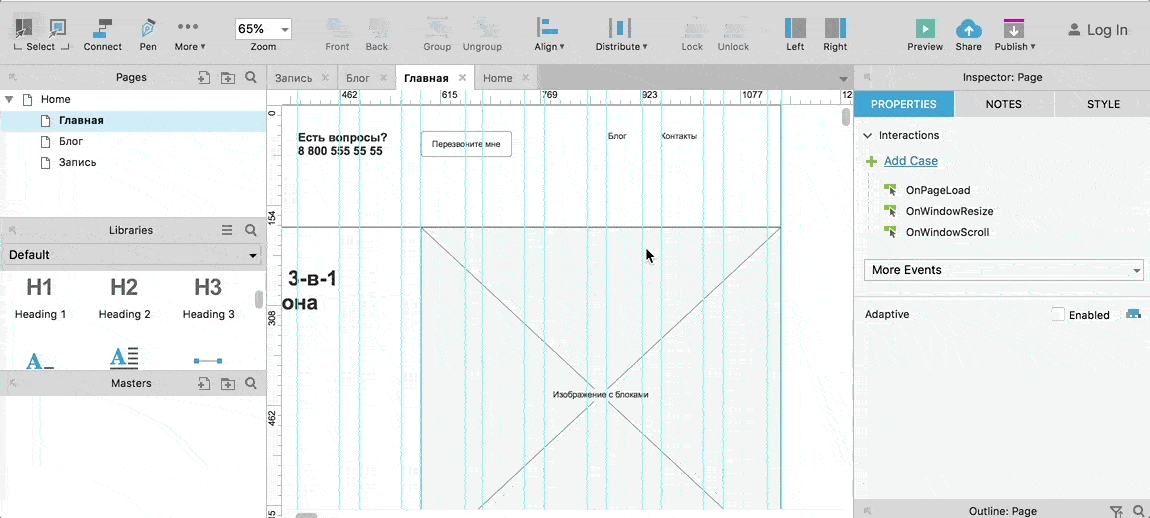Open the Default library dropdown

132,255
